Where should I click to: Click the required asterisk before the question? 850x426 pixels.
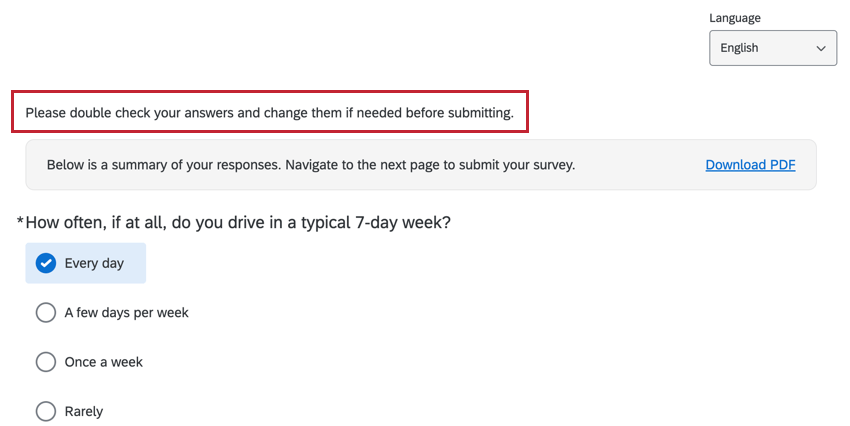point(20,222)
